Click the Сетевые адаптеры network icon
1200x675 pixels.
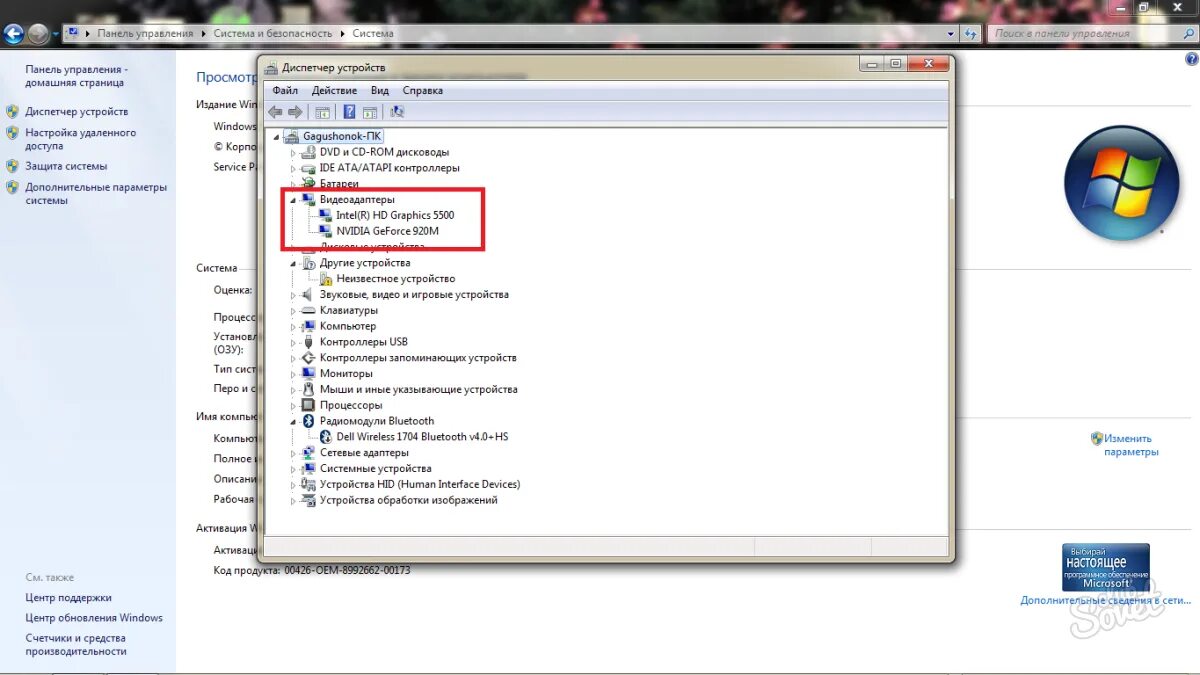(308, 453)
